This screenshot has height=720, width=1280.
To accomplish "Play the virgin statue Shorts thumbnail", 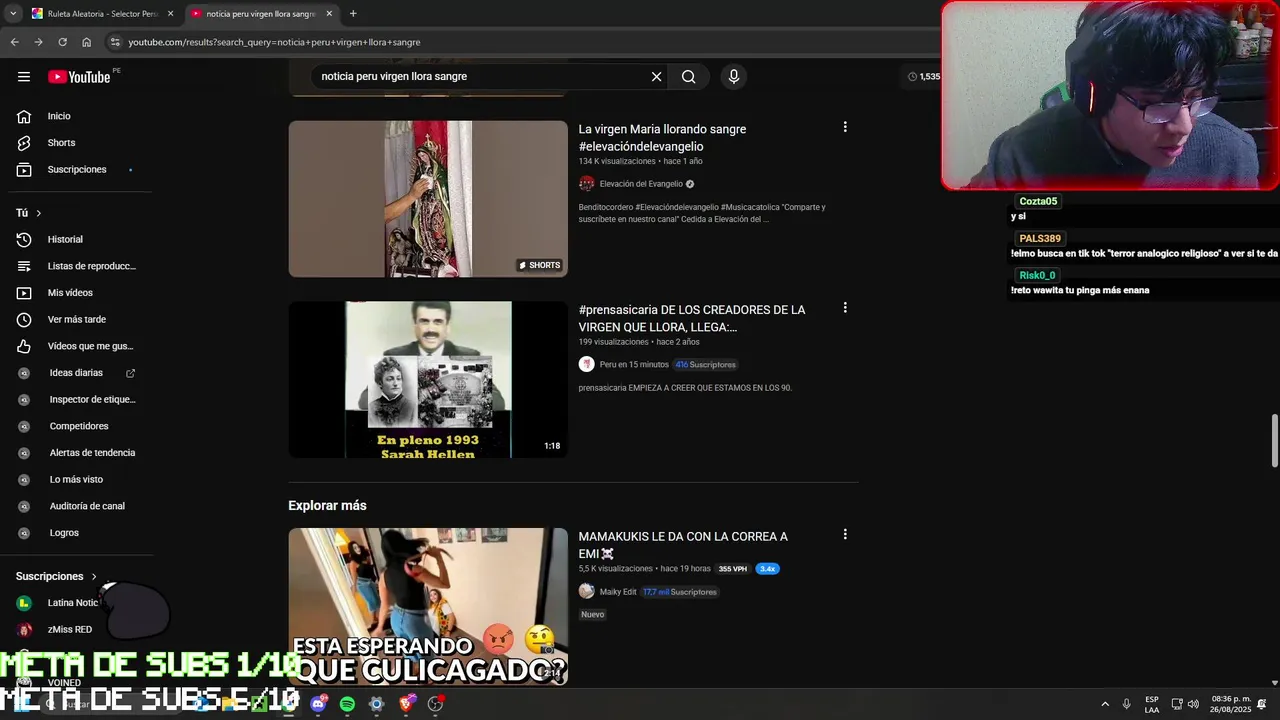I will (428, 199).
